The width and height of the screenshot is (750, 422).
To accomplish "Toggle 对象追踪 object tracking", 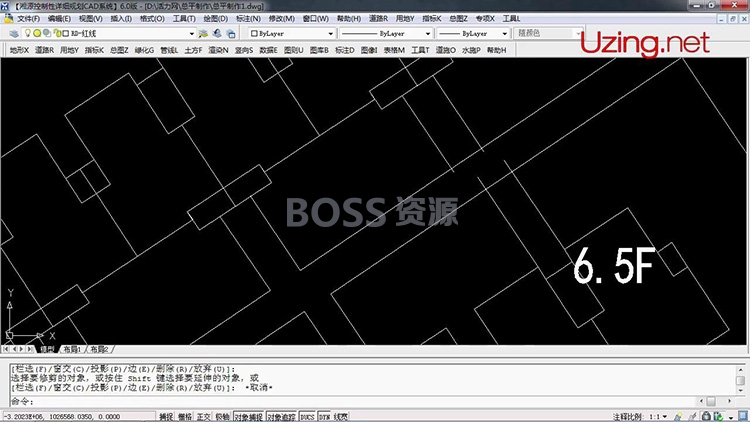I will coord(282,417).
